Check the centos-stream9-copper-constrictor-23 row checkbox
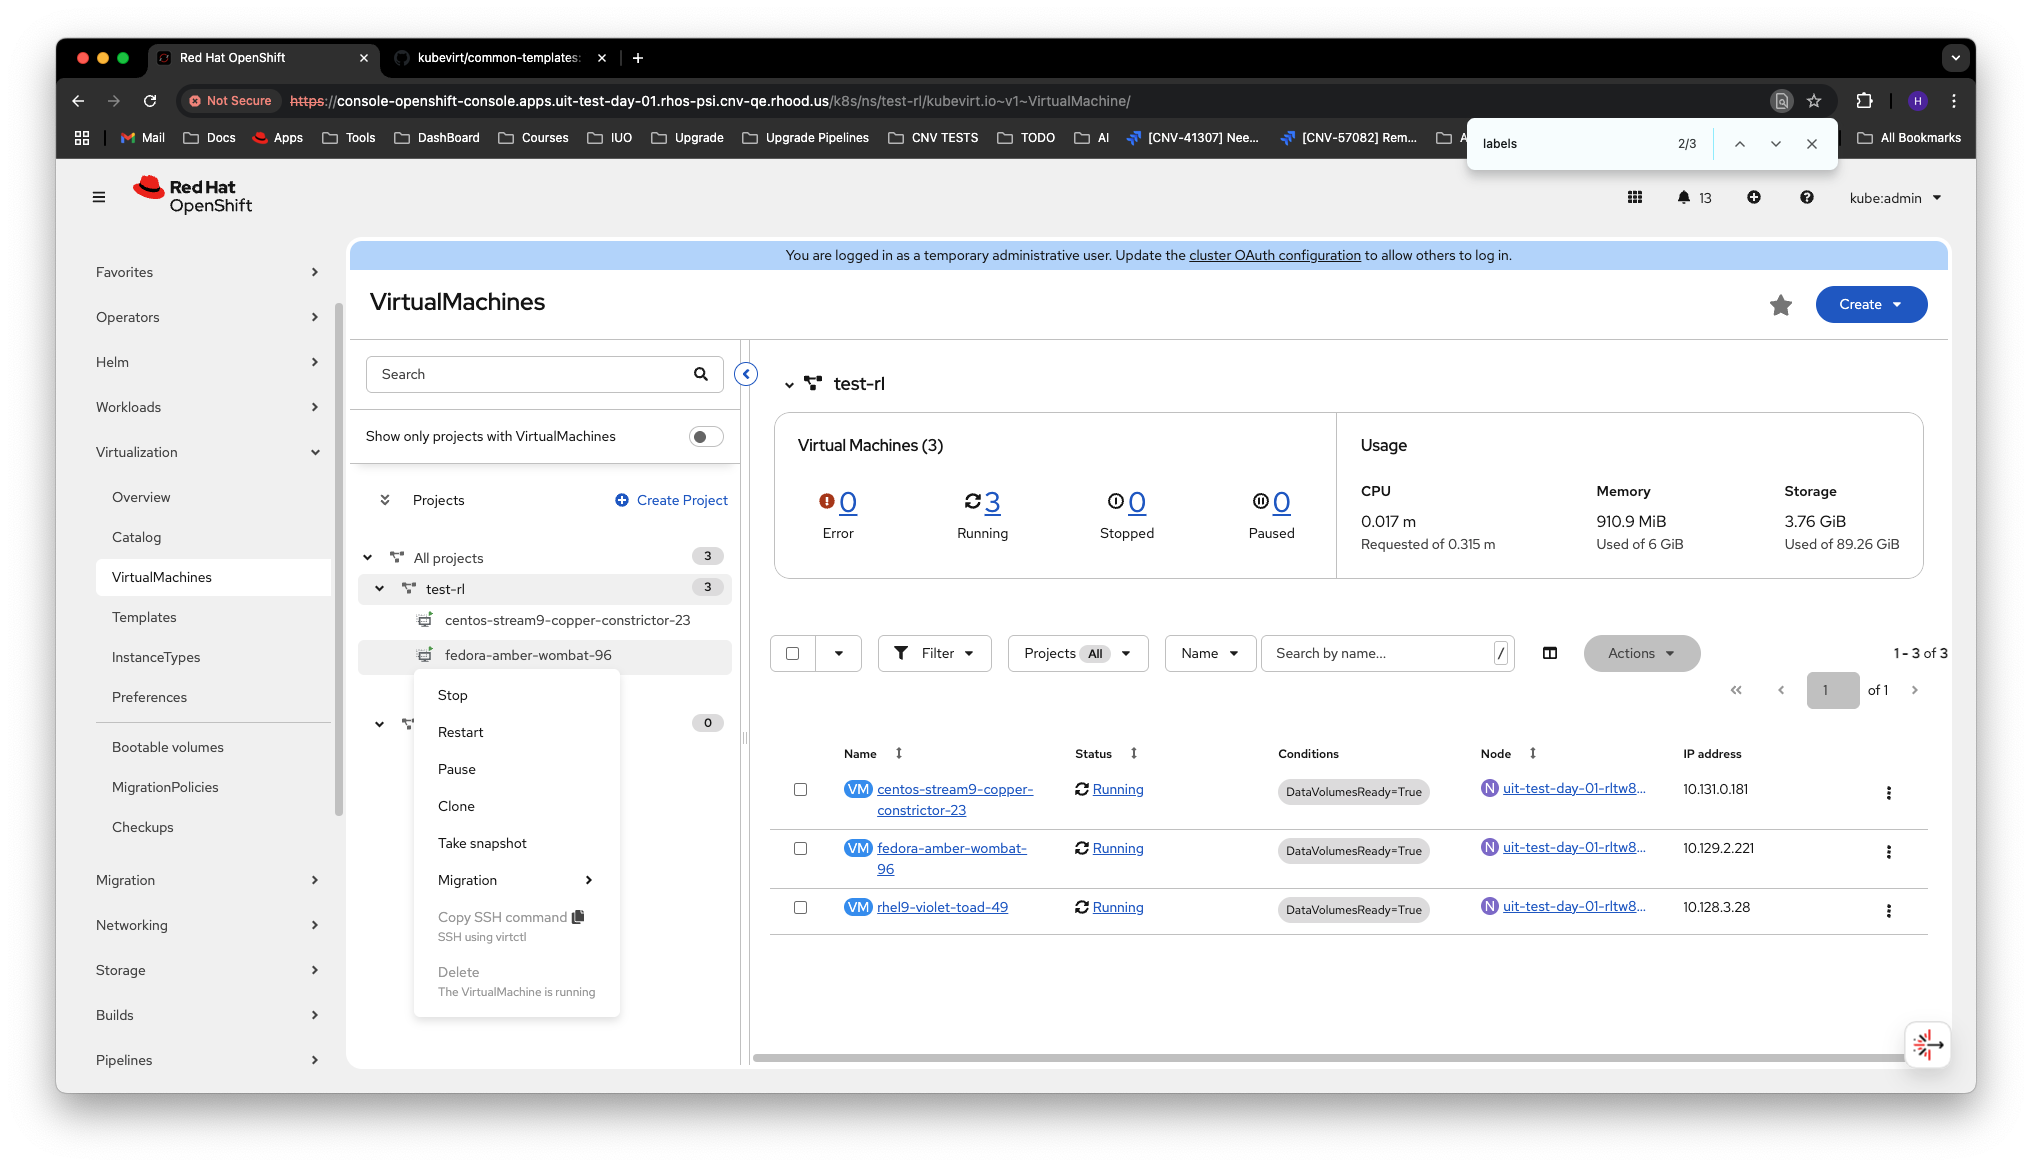2032x1167 pixels. tap(800, 790)
